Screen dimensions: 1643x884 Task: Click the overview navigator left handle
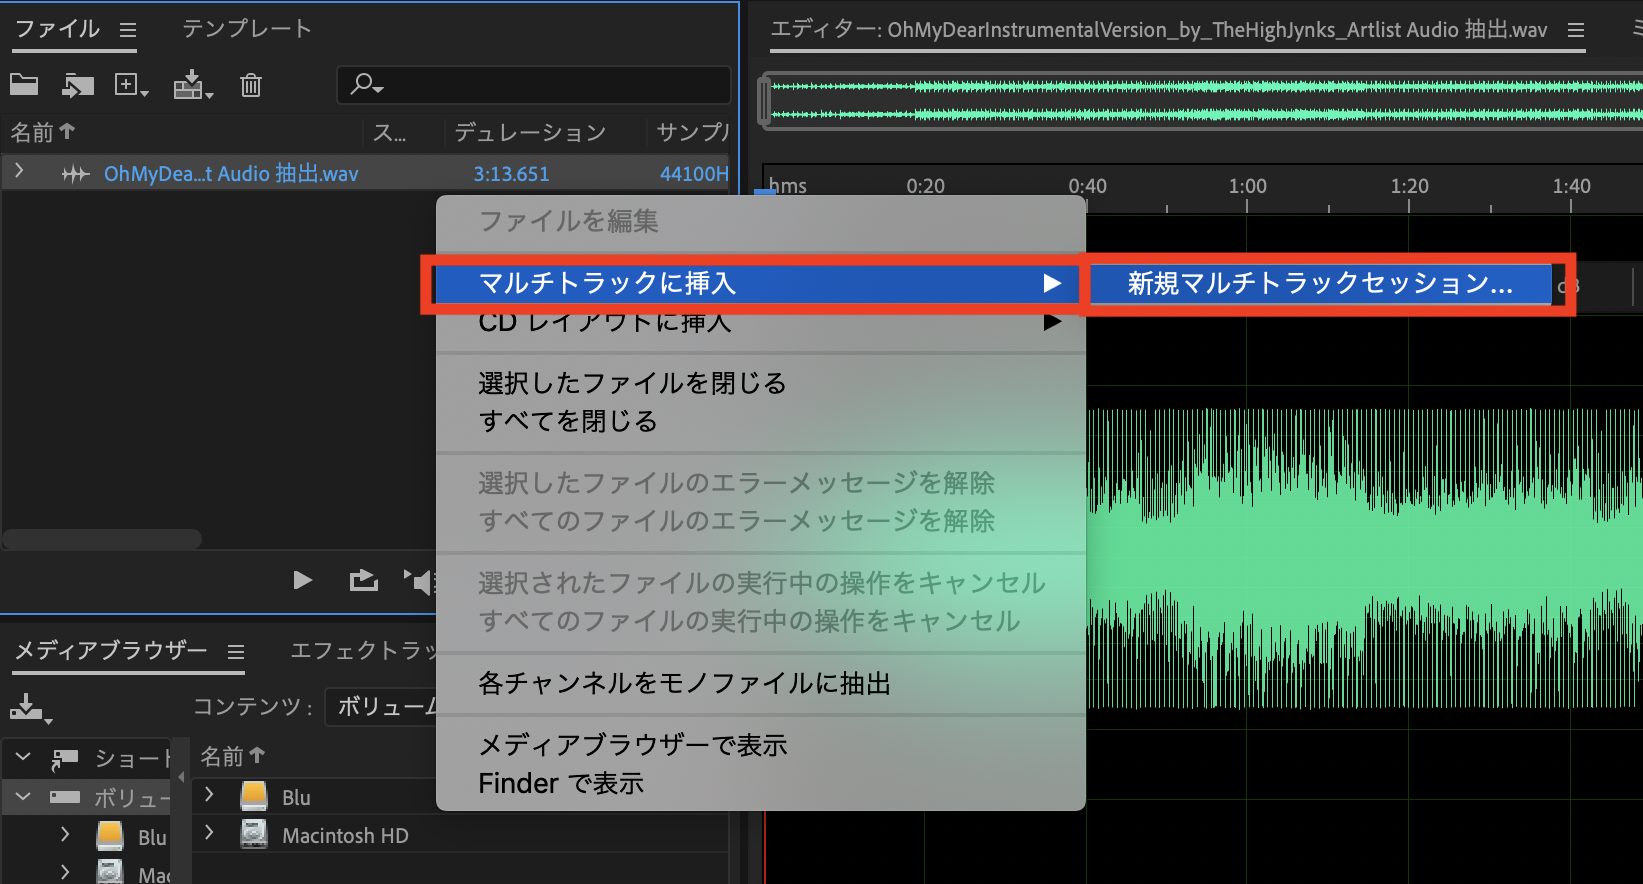click(x=765, y=101)
